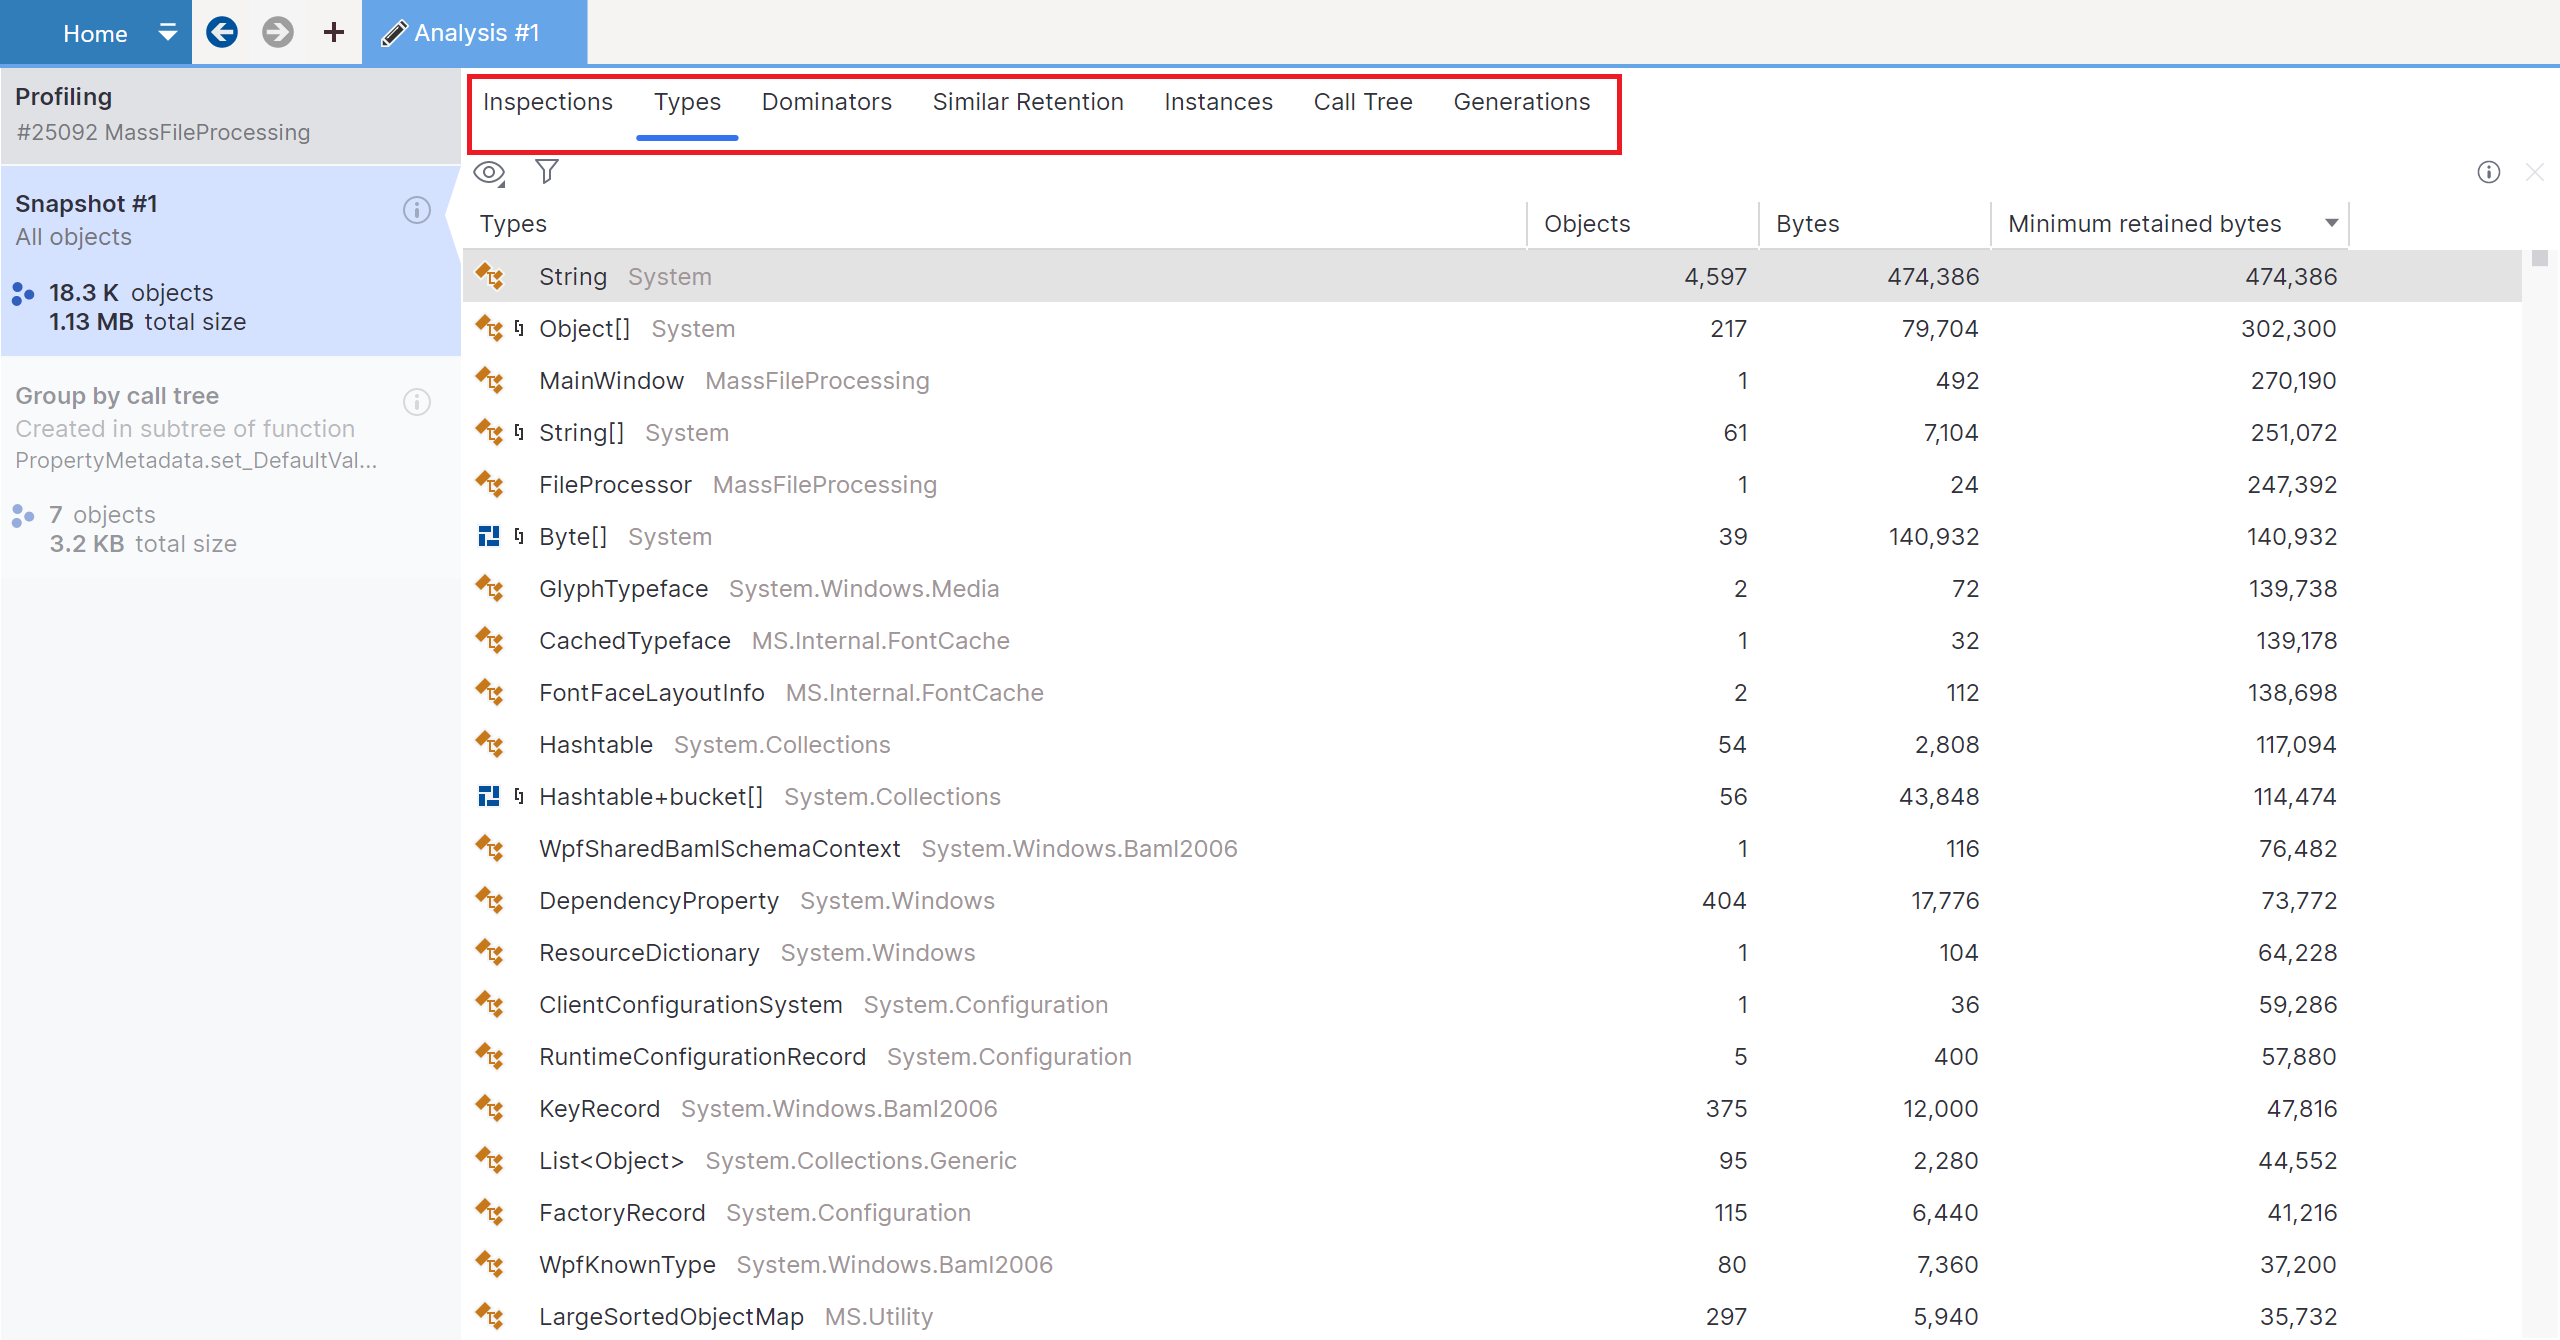This screenshot has width=2560, height=1340.
Task: Open the Similar Retention view
Action: [1028, 101]
